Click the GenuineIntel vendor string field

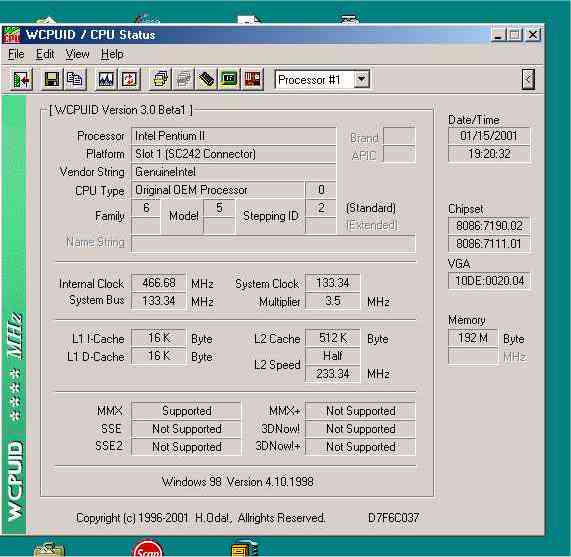tap(233, 172)
